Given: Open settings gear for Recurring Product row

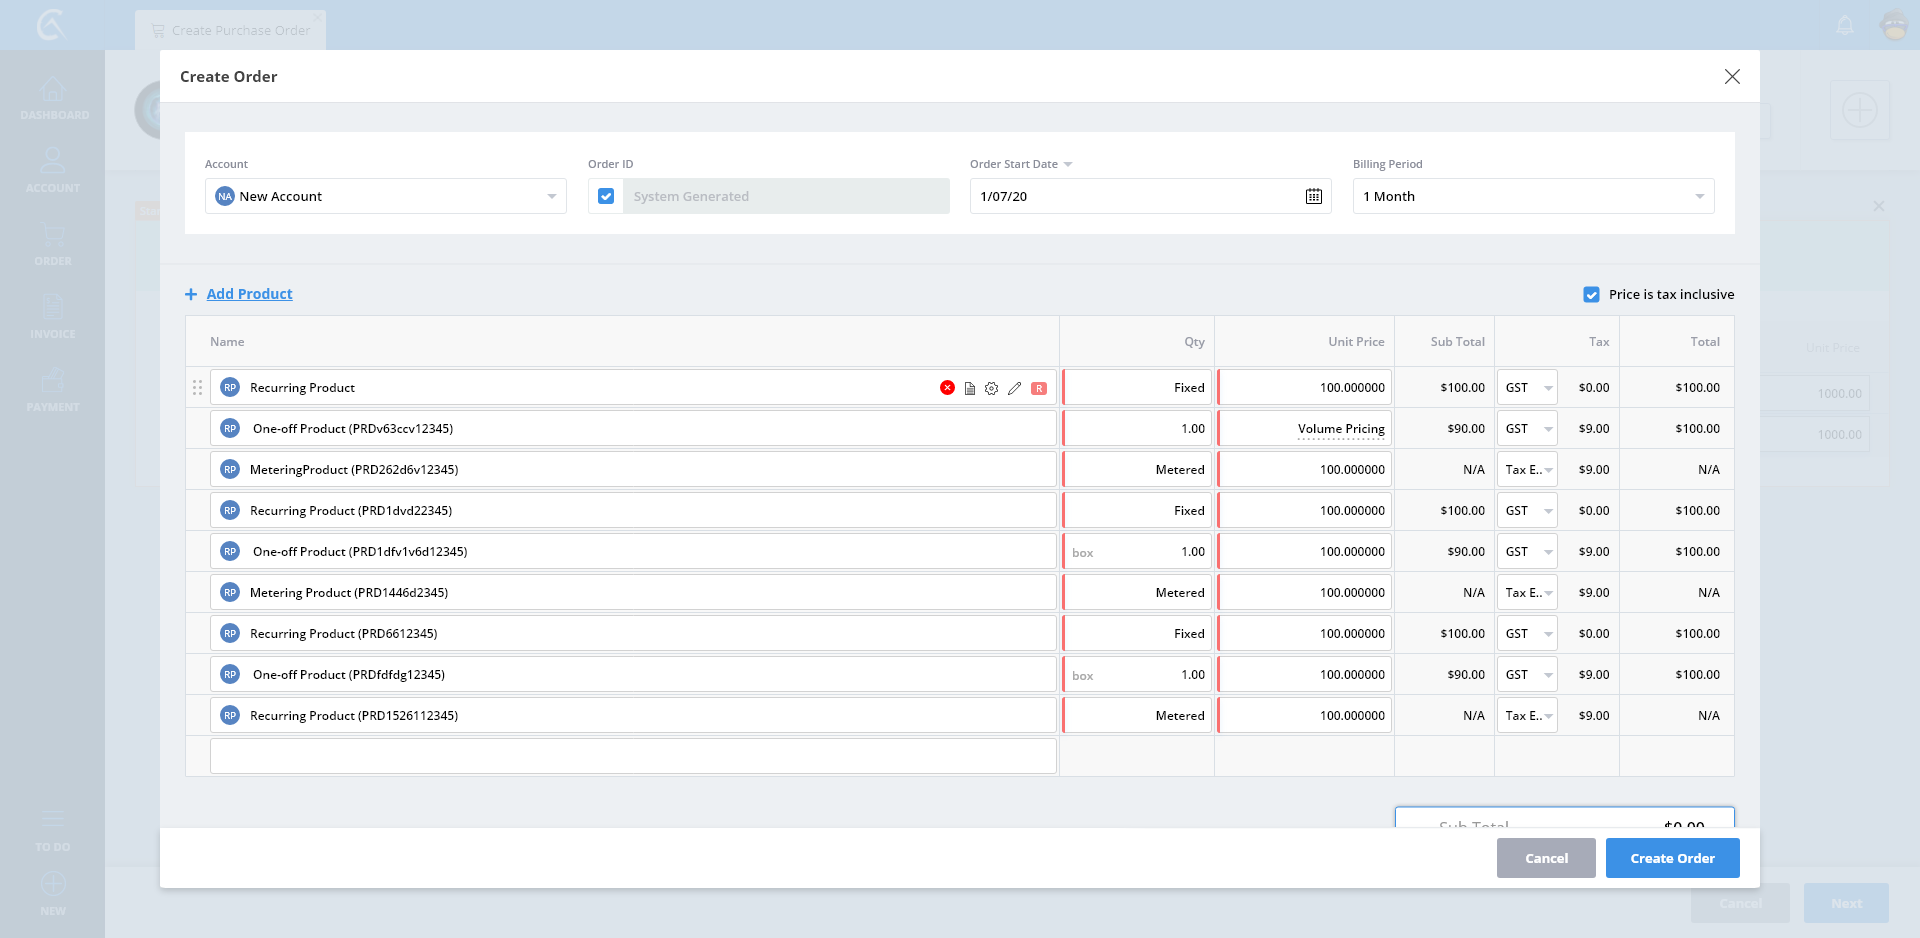Looking at the screenshot, I should (x=991, y=388).
